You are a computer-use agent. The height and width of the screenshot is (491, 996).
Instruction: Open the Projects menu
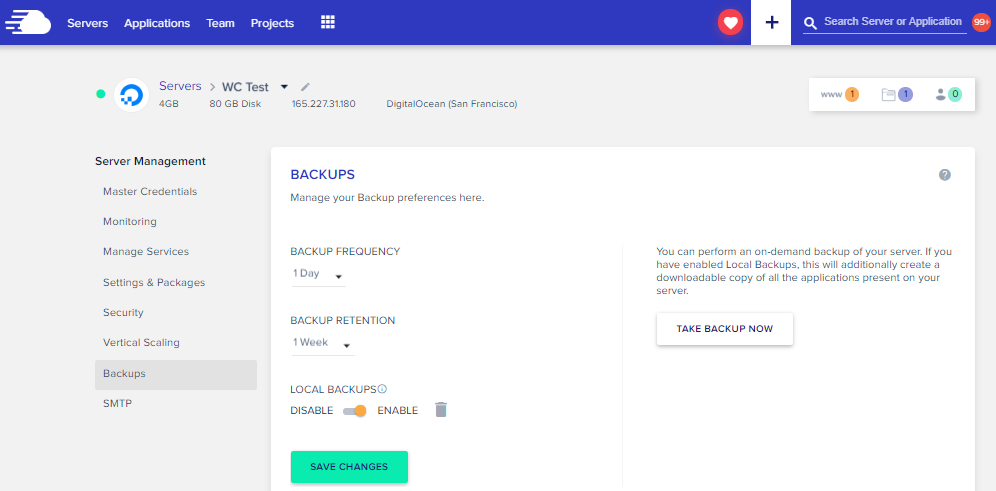pos(273,23)
